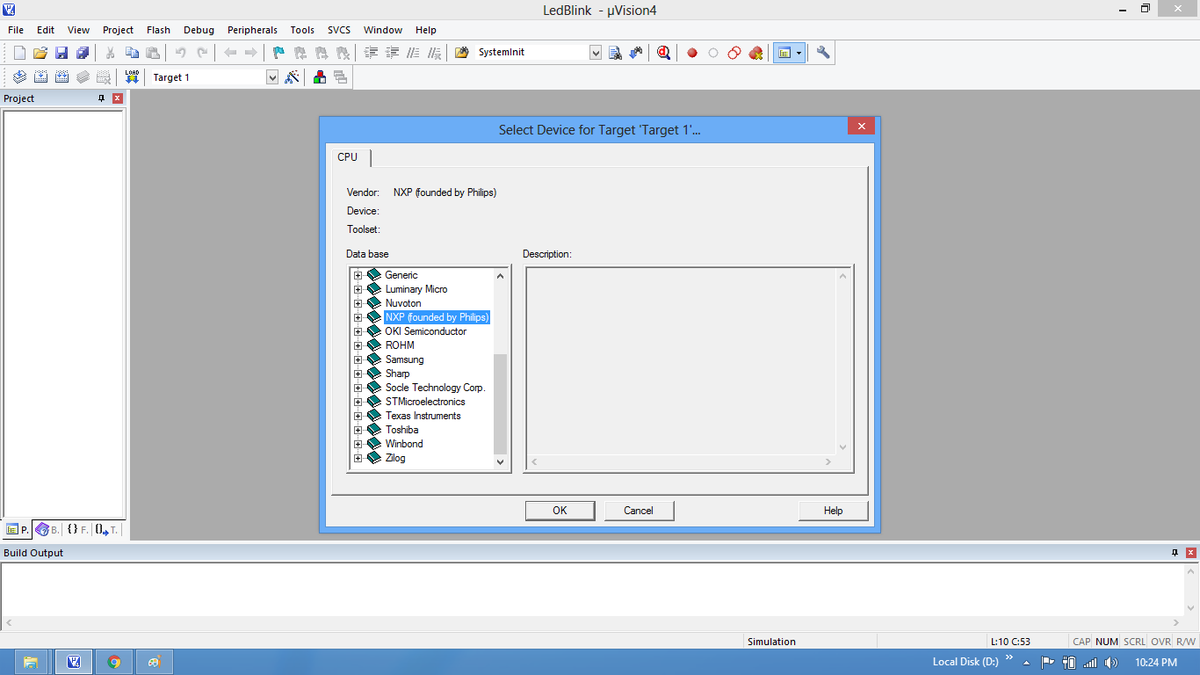Expand the STMicroelectronics vendor node
Screen dimensions: 1200x675
[357, 401]
